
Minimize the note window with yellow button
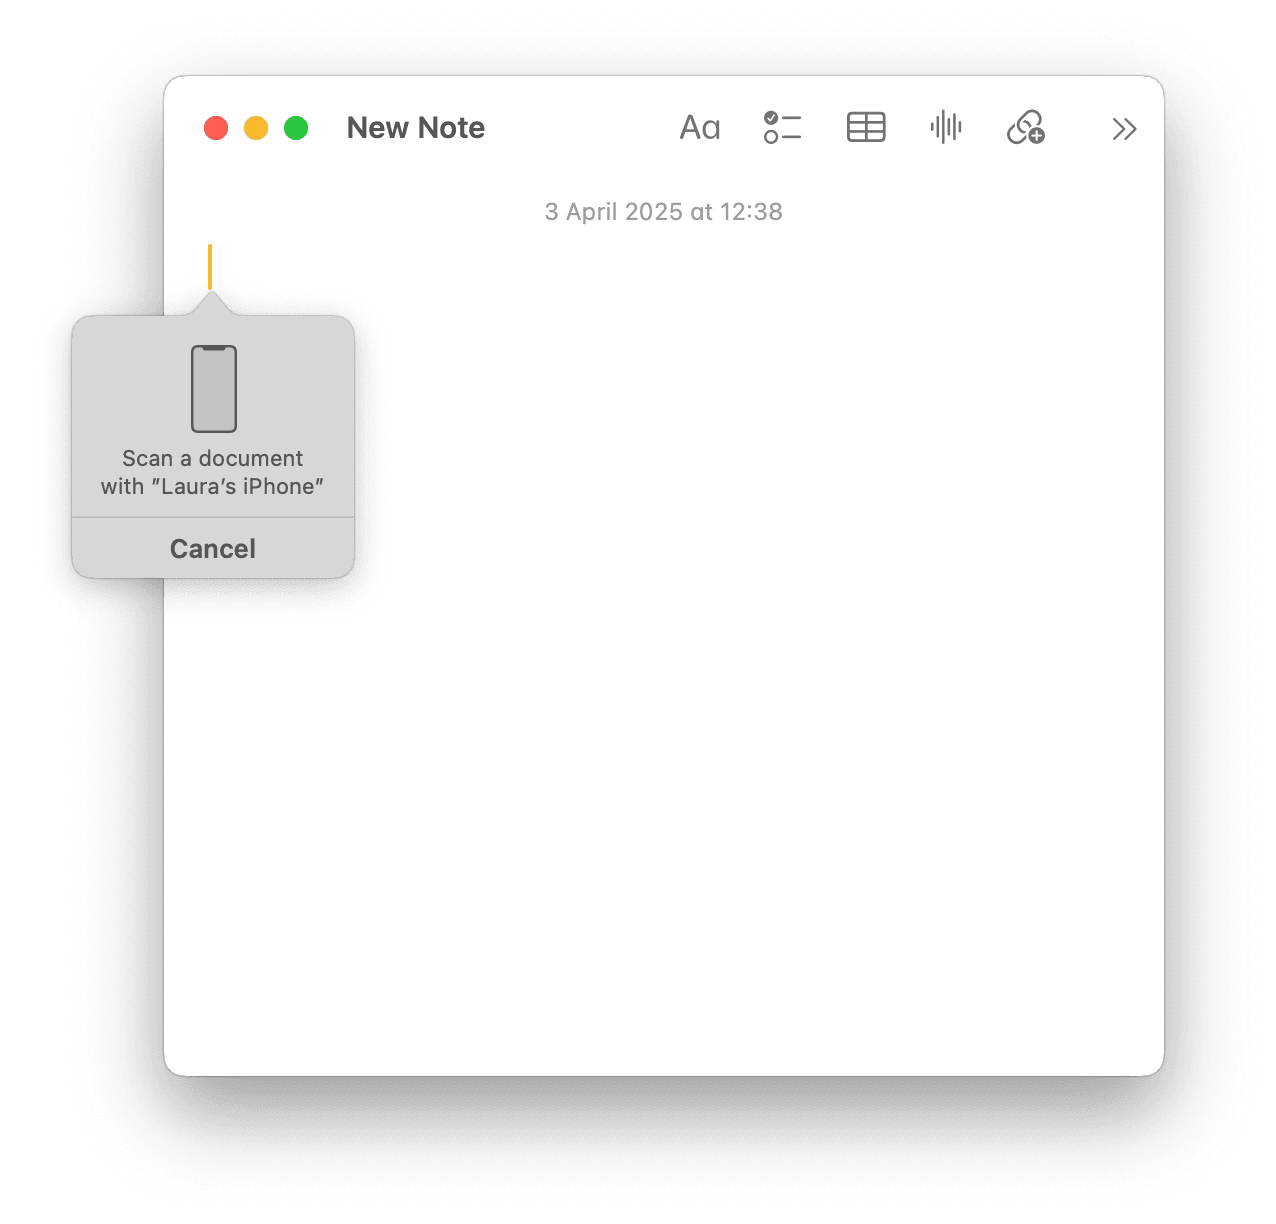pos(256,128)
